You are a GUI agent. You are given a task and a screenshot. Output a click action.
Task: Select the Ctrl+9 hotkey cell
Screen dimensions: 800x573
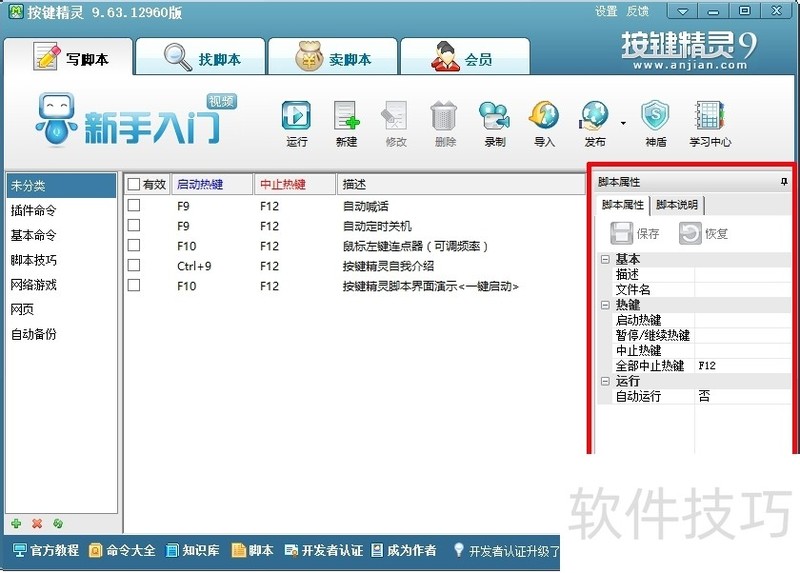pos(194,266)
